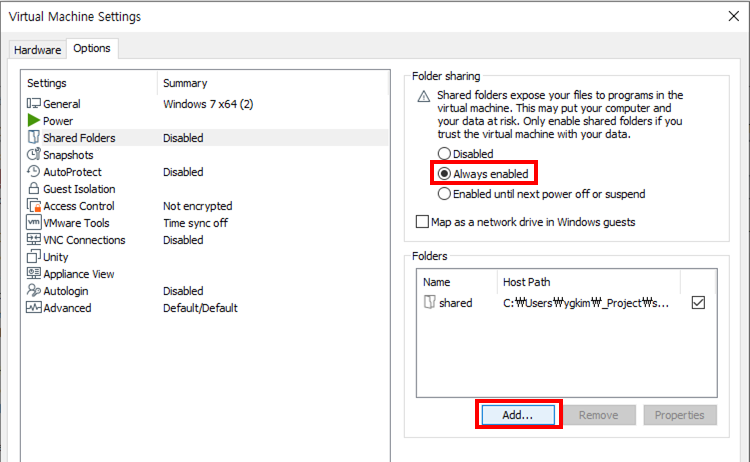This screenshot has height=462, width=750.
Task: Click the 'Not encrypted' summary text
Action: [198, 206]
